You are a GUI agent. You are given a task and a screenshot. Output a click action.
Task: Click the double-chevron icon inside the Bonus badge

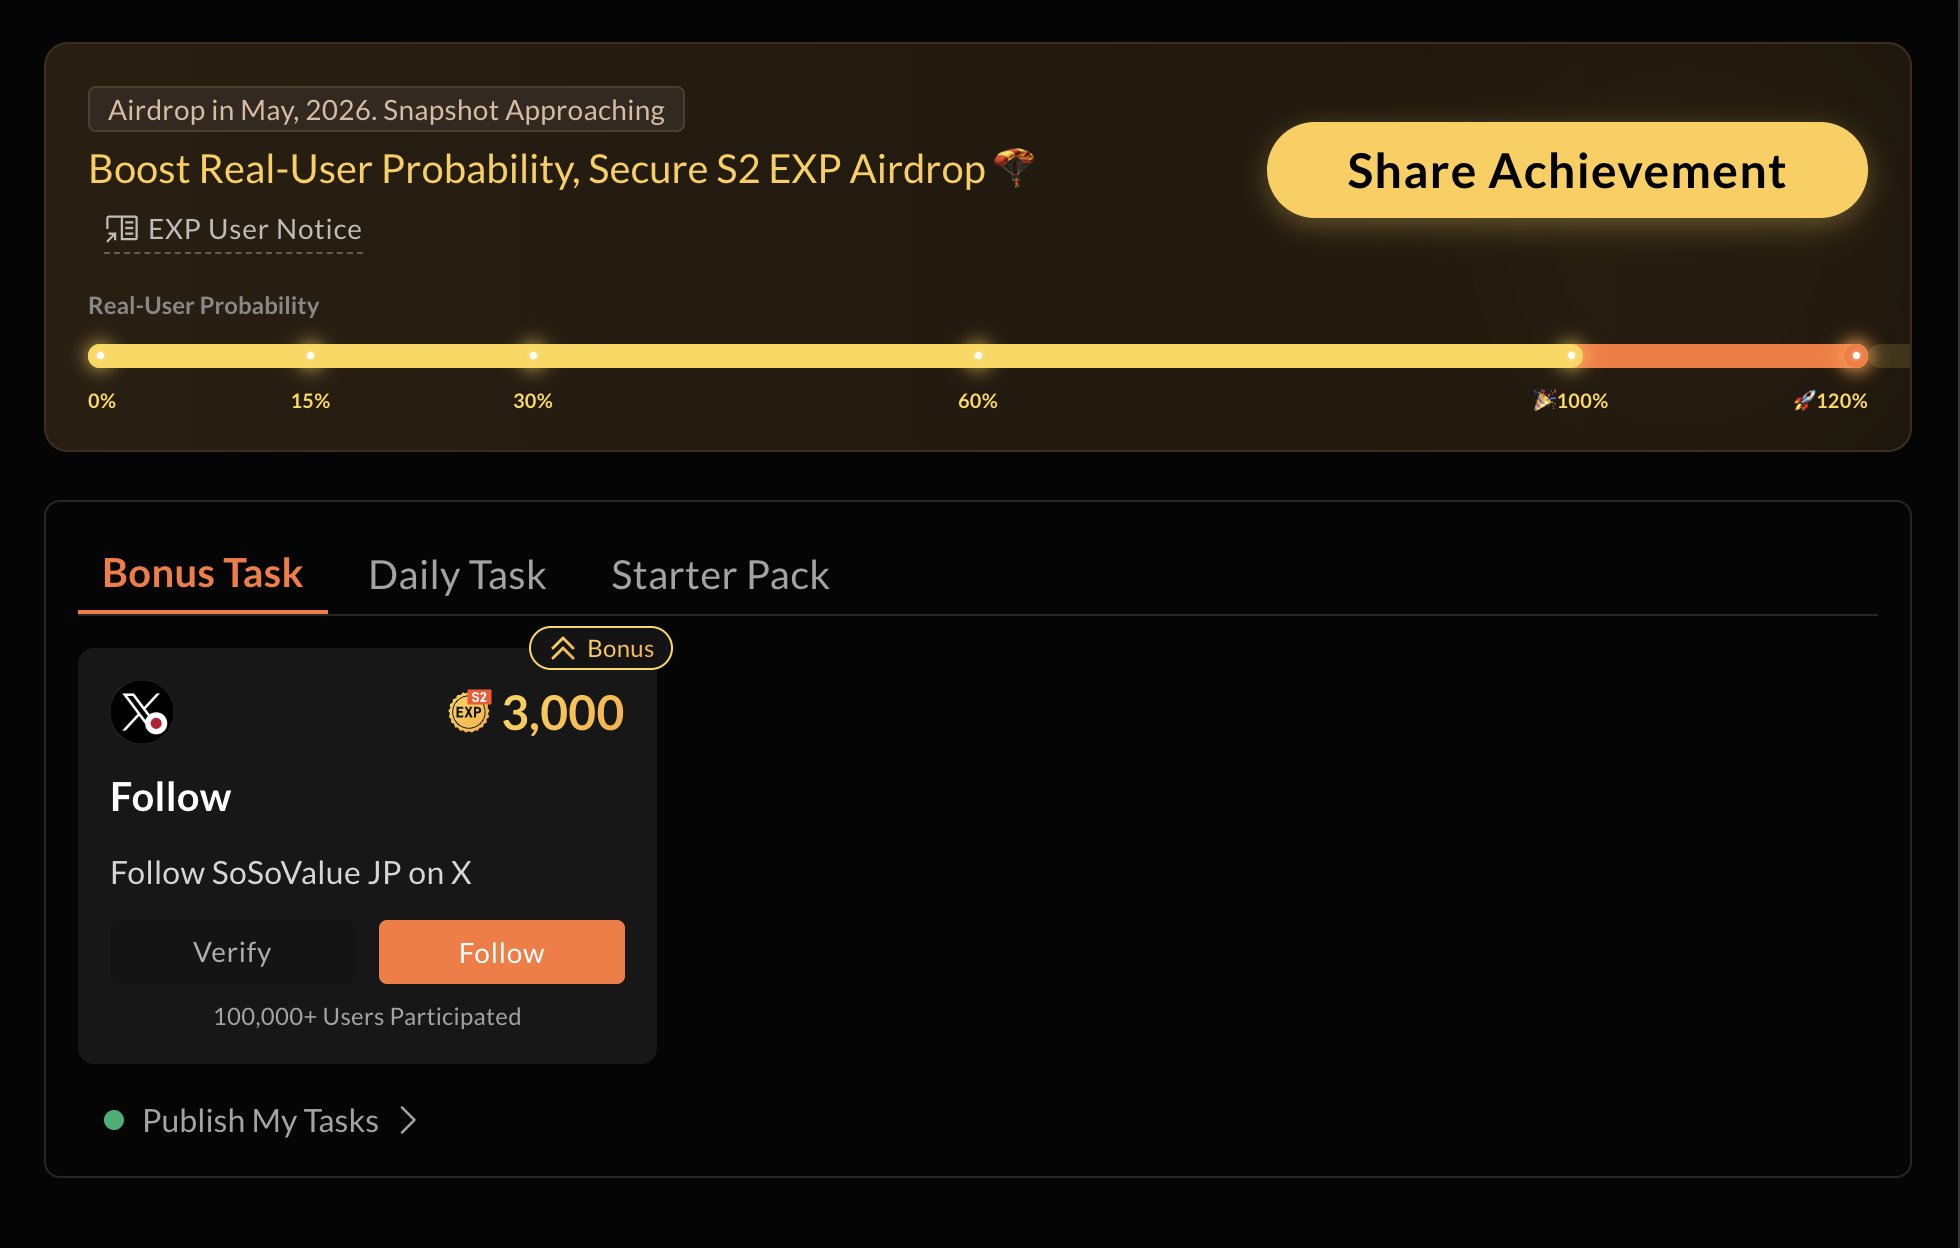[x=561, y=647]
